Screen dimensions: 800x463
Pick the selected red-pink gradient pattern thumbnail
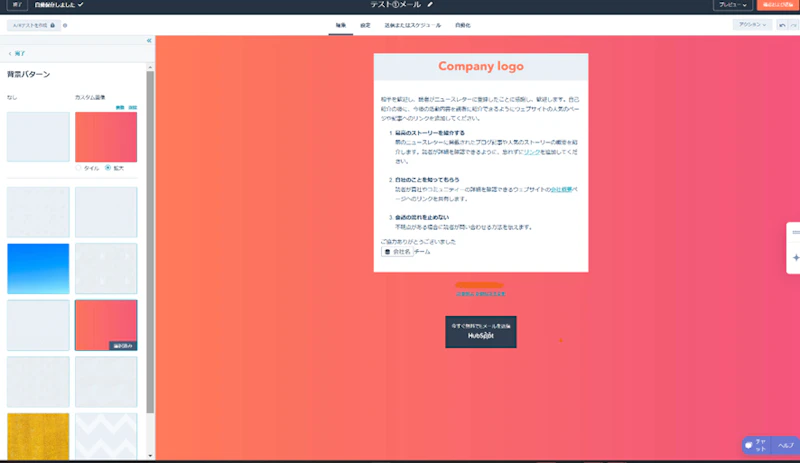point(106,325)
